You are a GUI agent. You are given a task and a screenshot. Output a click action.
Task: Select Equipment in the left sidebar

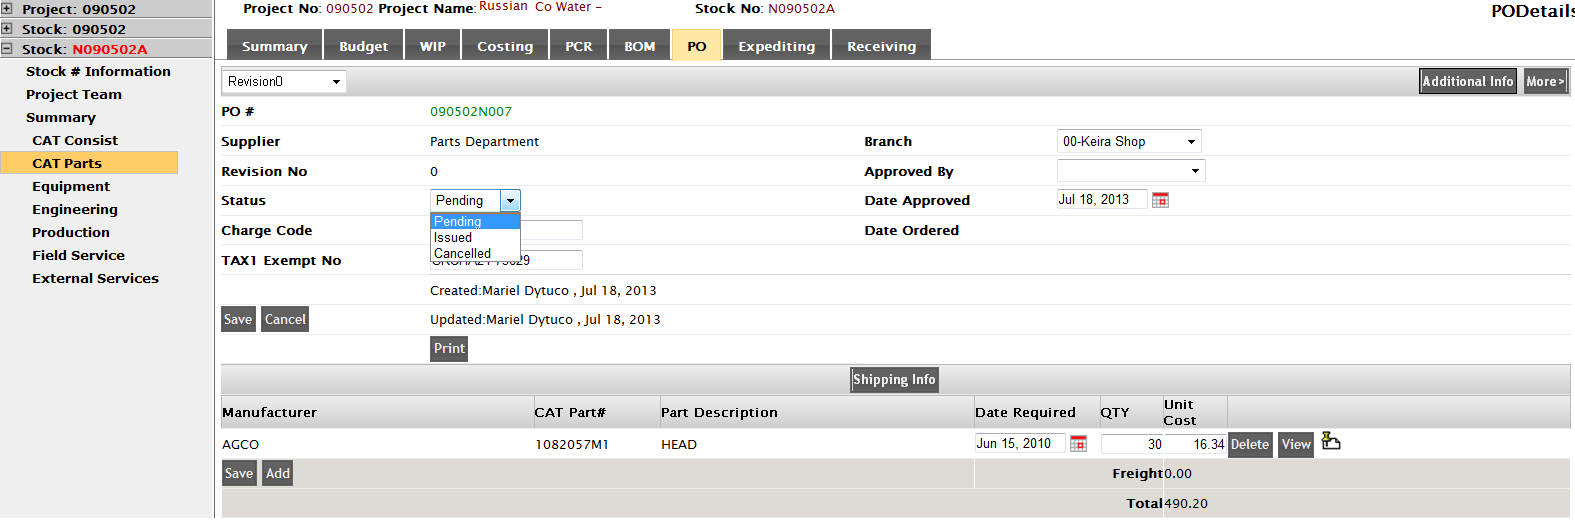click(71, 187)
